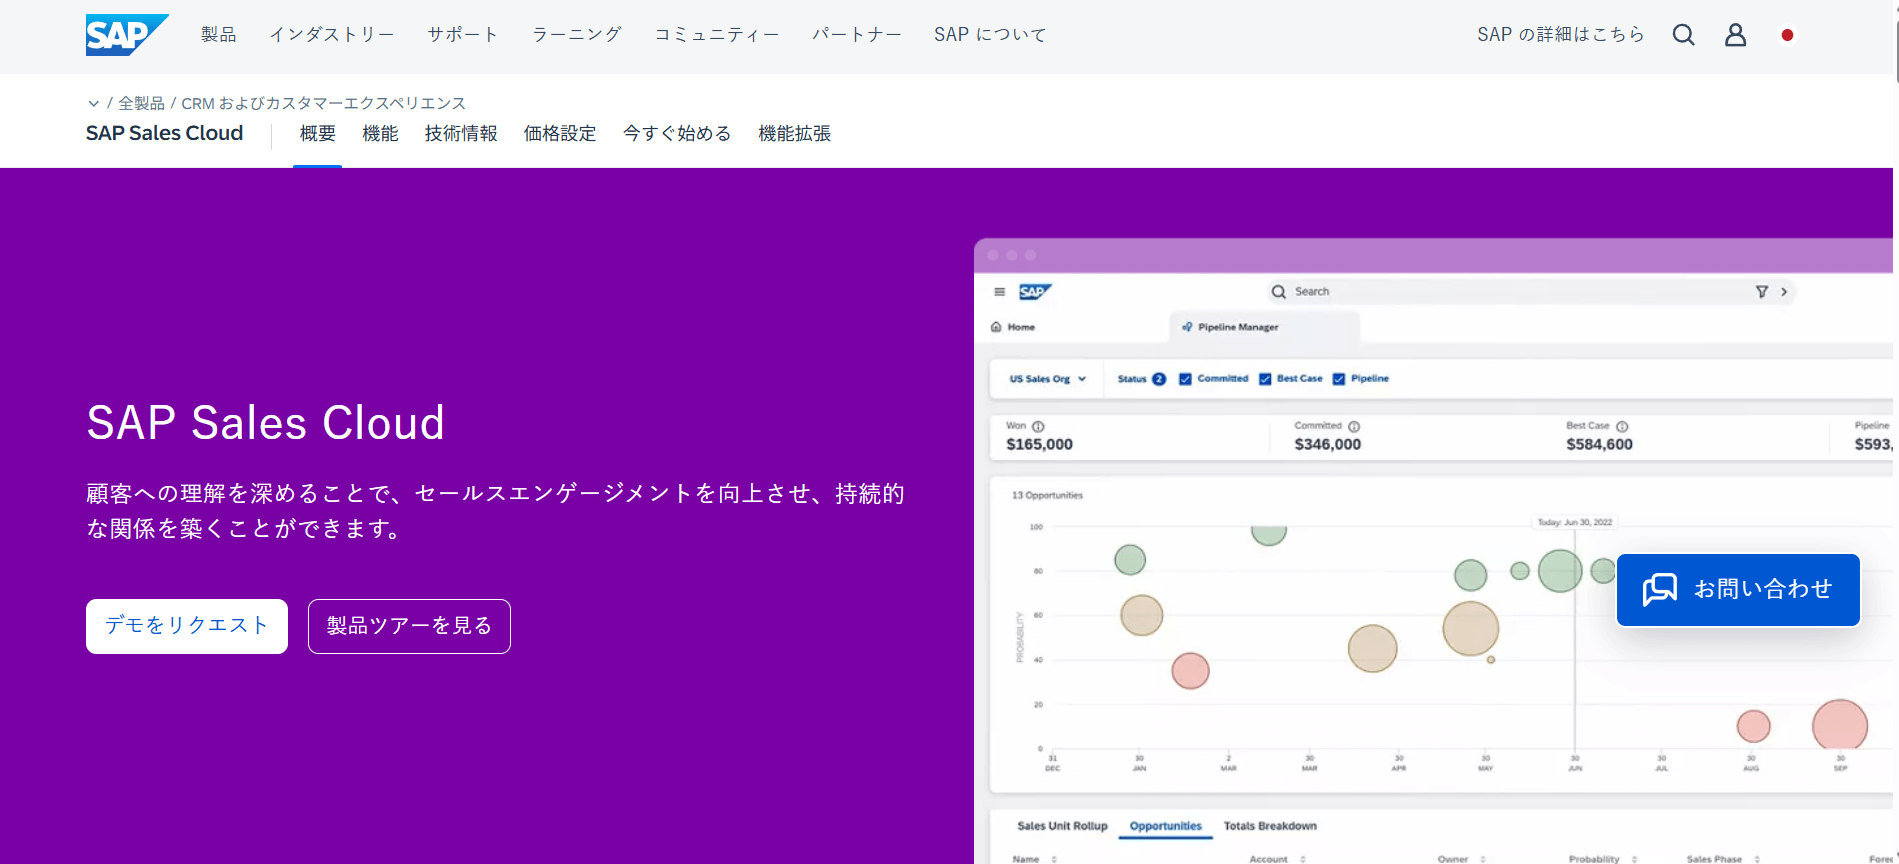The width and height of the screenshot is (1899, 864).
Task: Switch to the 機能 tab
Action: click(x=380, y=134)
